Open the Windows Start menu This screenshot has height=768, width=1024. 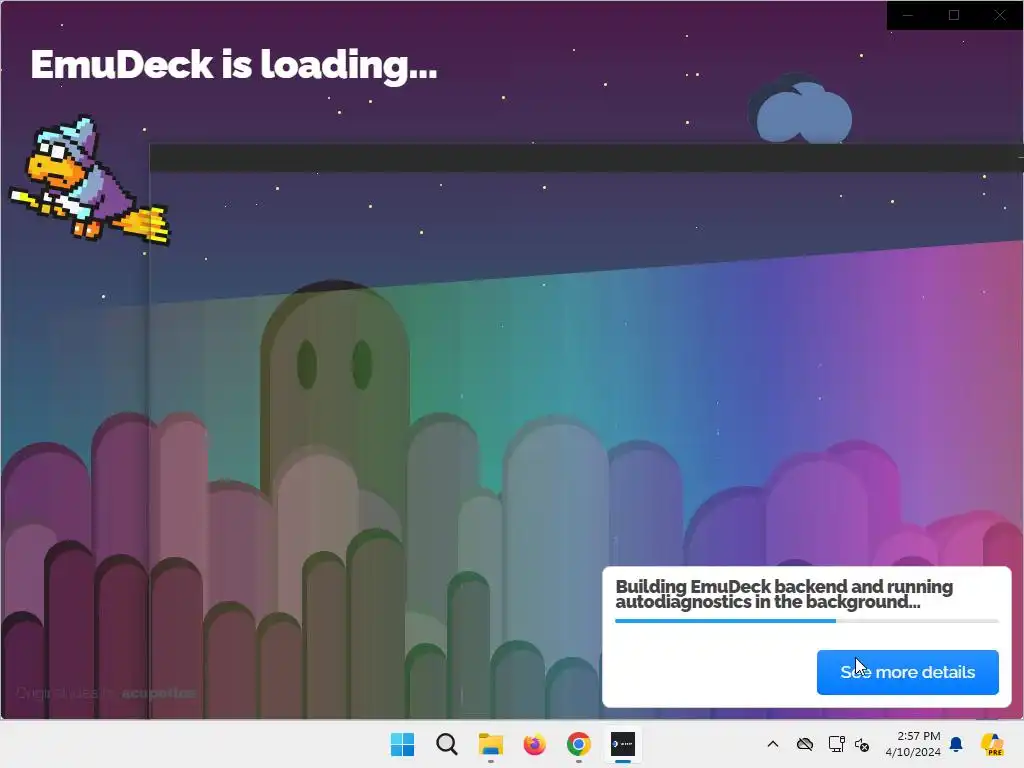402,744
